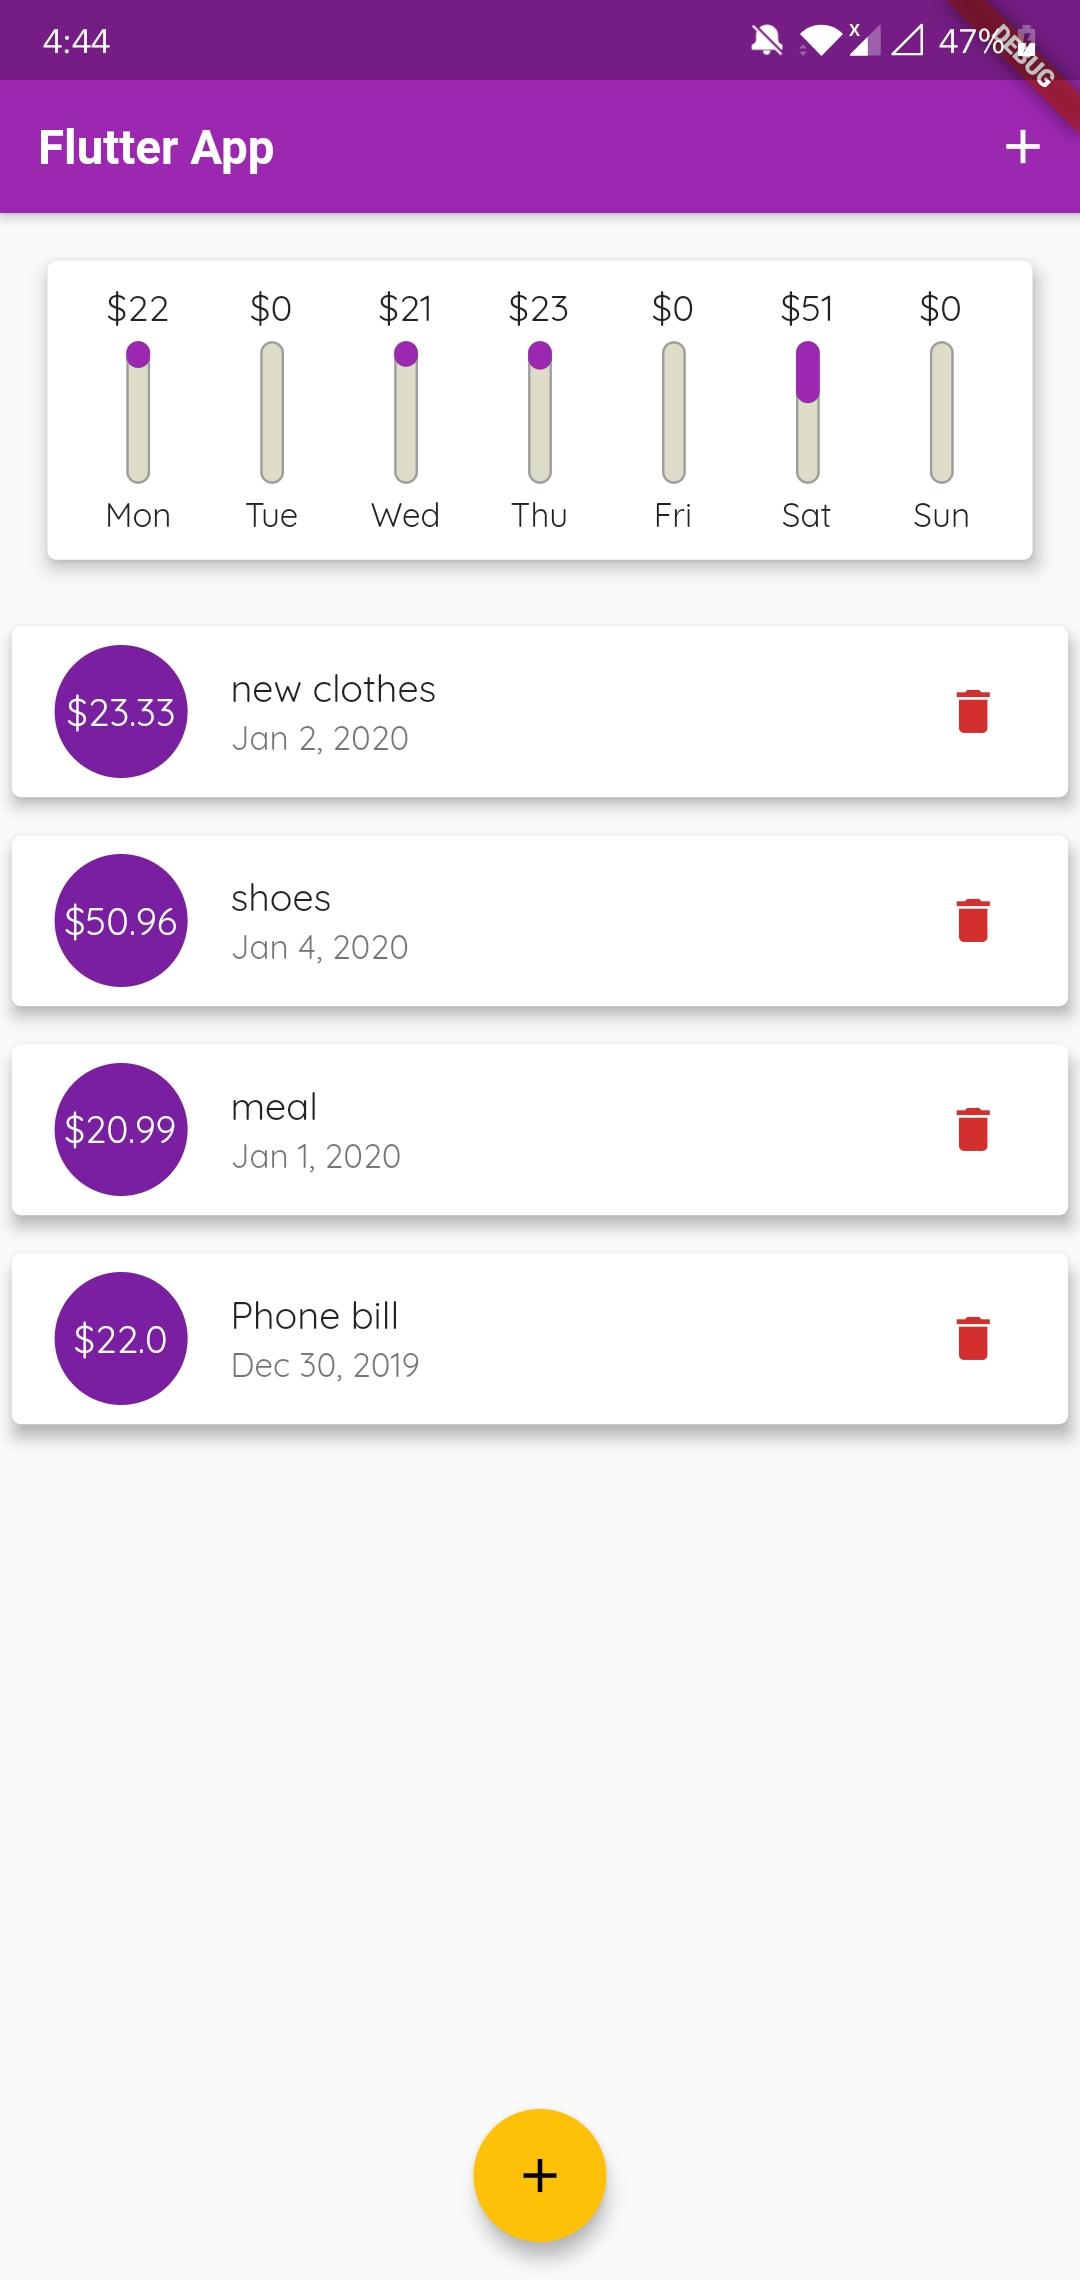Tap the Thursday chart bar
Screen dimensions: 1080x2280
(539, 412)
